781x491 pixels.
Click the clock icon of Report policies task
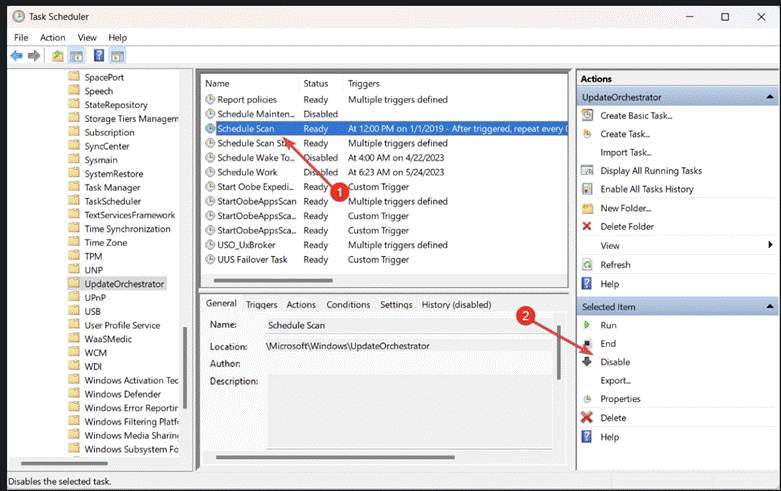coord(210,99)
